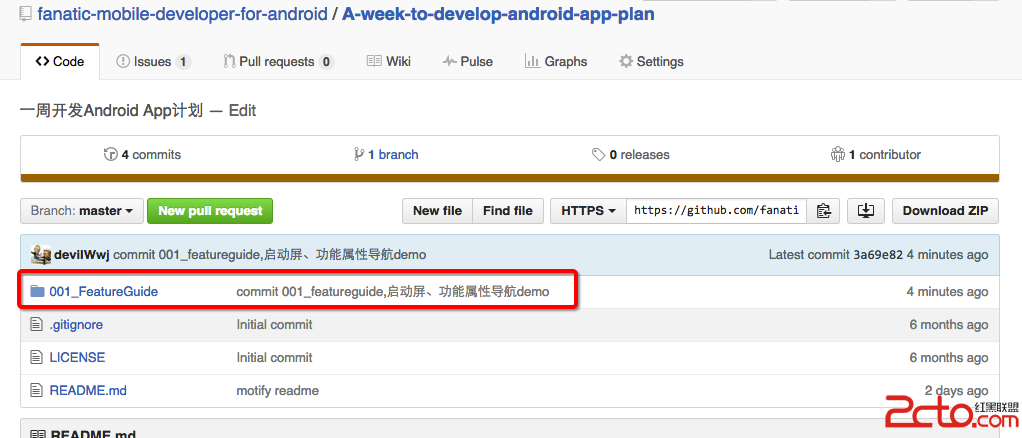Select the clone URL text field
1022x438 pixels.
pyautogui.click(x=716, y=211)
